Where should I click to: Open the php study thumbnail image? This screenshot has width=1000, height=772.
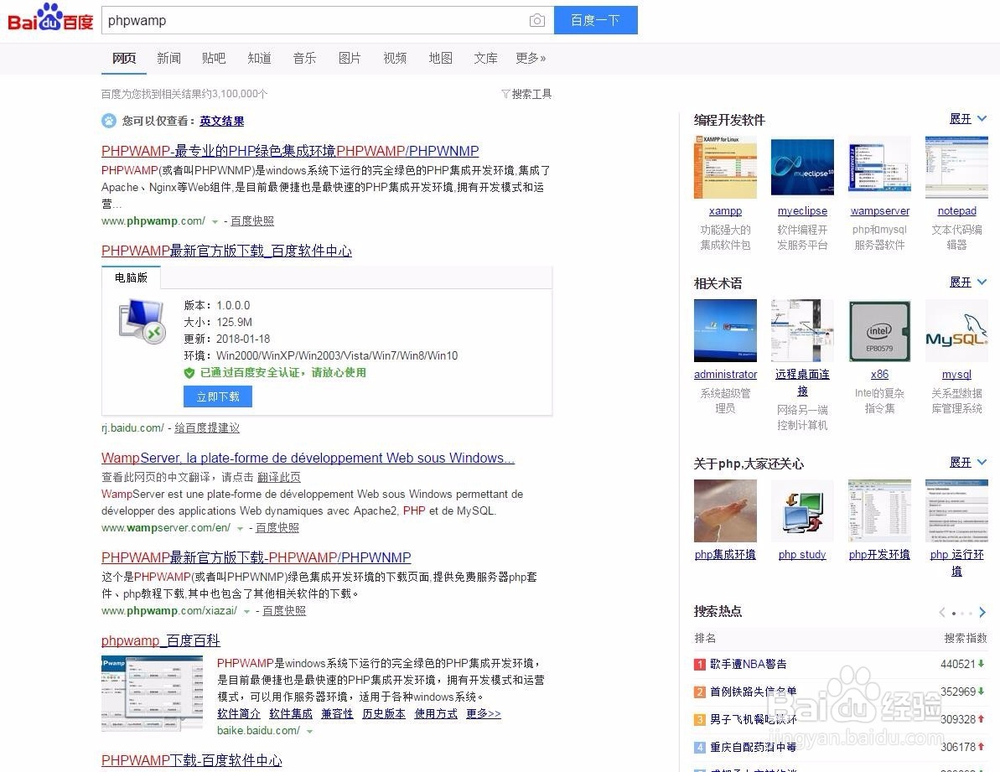point(802,511)
